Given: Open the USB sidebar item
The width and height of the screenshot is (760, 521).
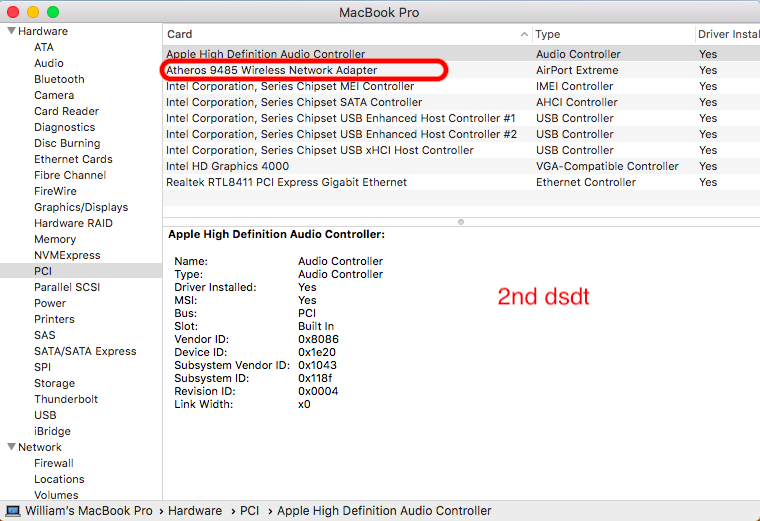Looking at the screenshot, I should [45, 415].
